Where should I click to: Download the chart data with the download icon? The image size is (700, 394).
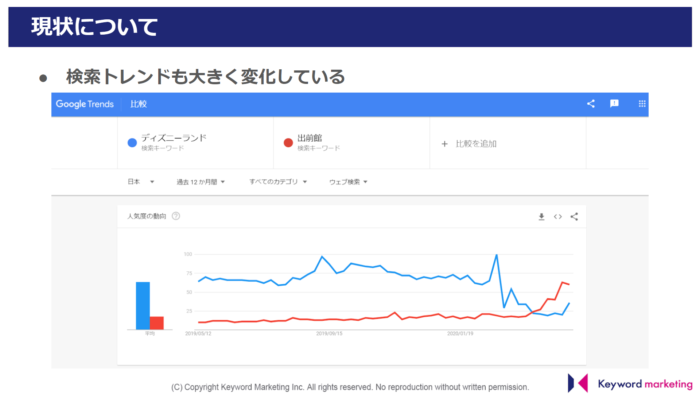541,217
